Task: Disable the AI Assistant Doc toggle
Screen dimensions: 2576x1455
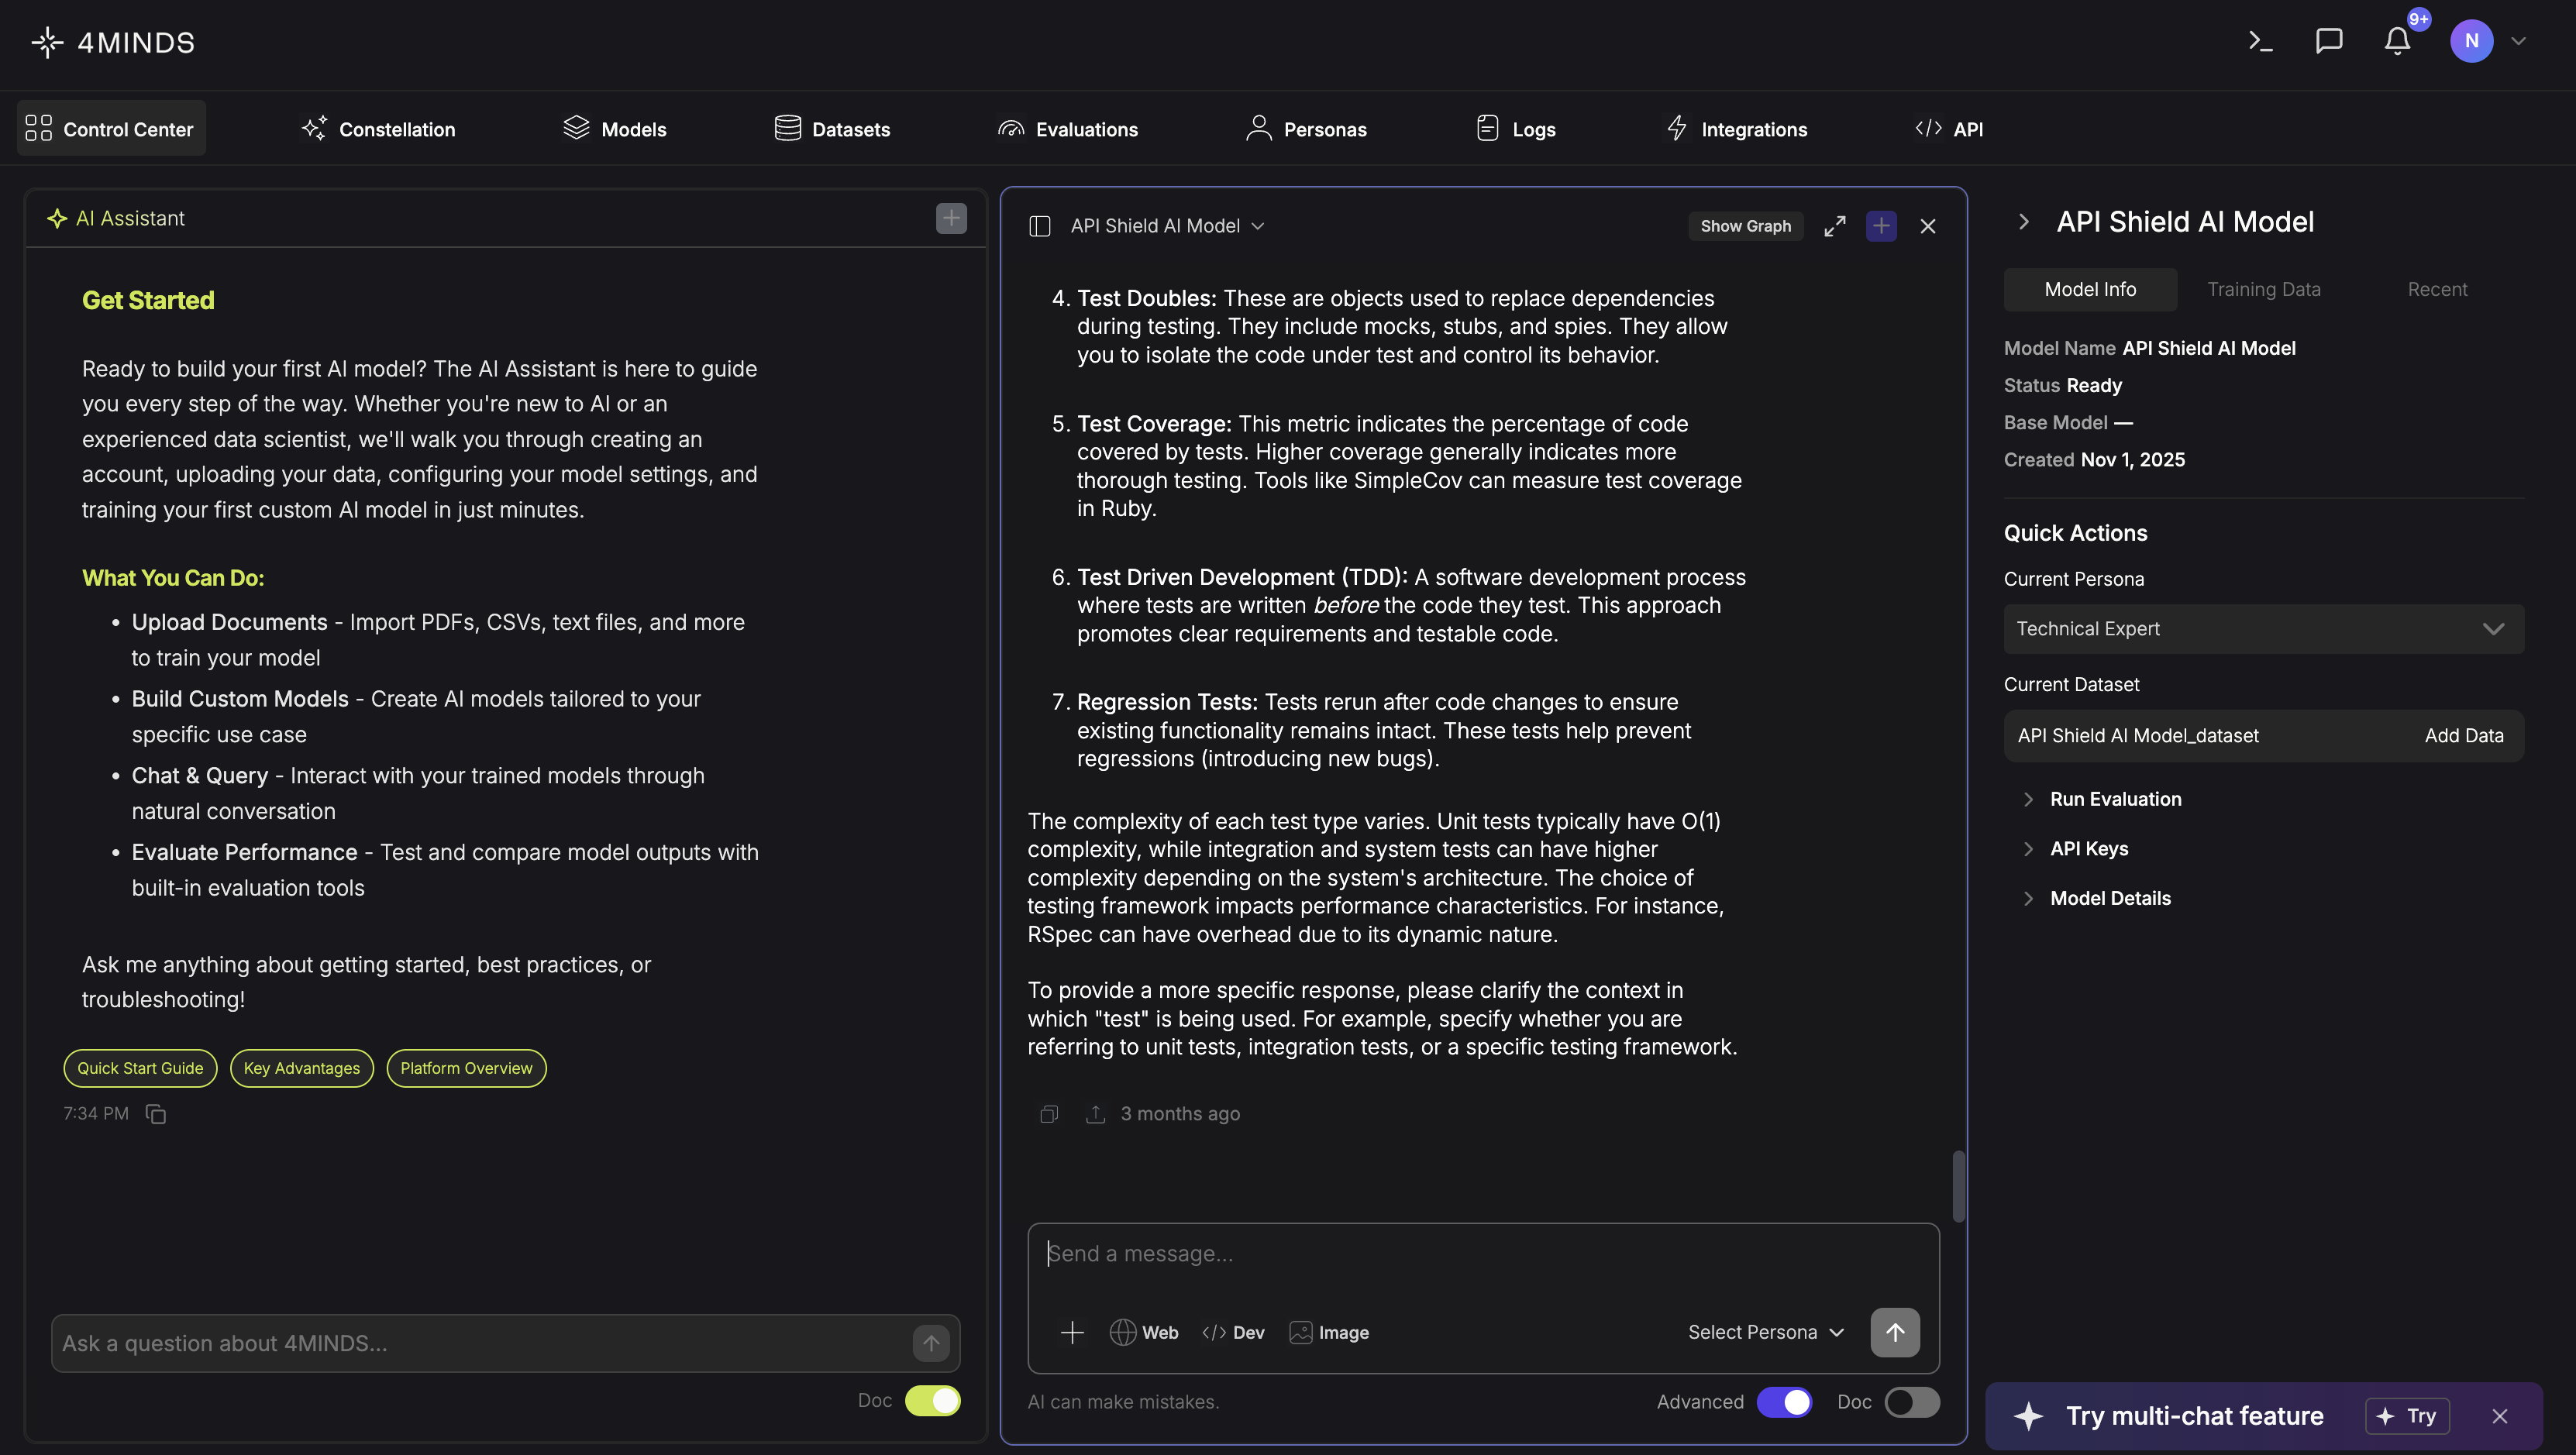Action: tap(932, 1400)
